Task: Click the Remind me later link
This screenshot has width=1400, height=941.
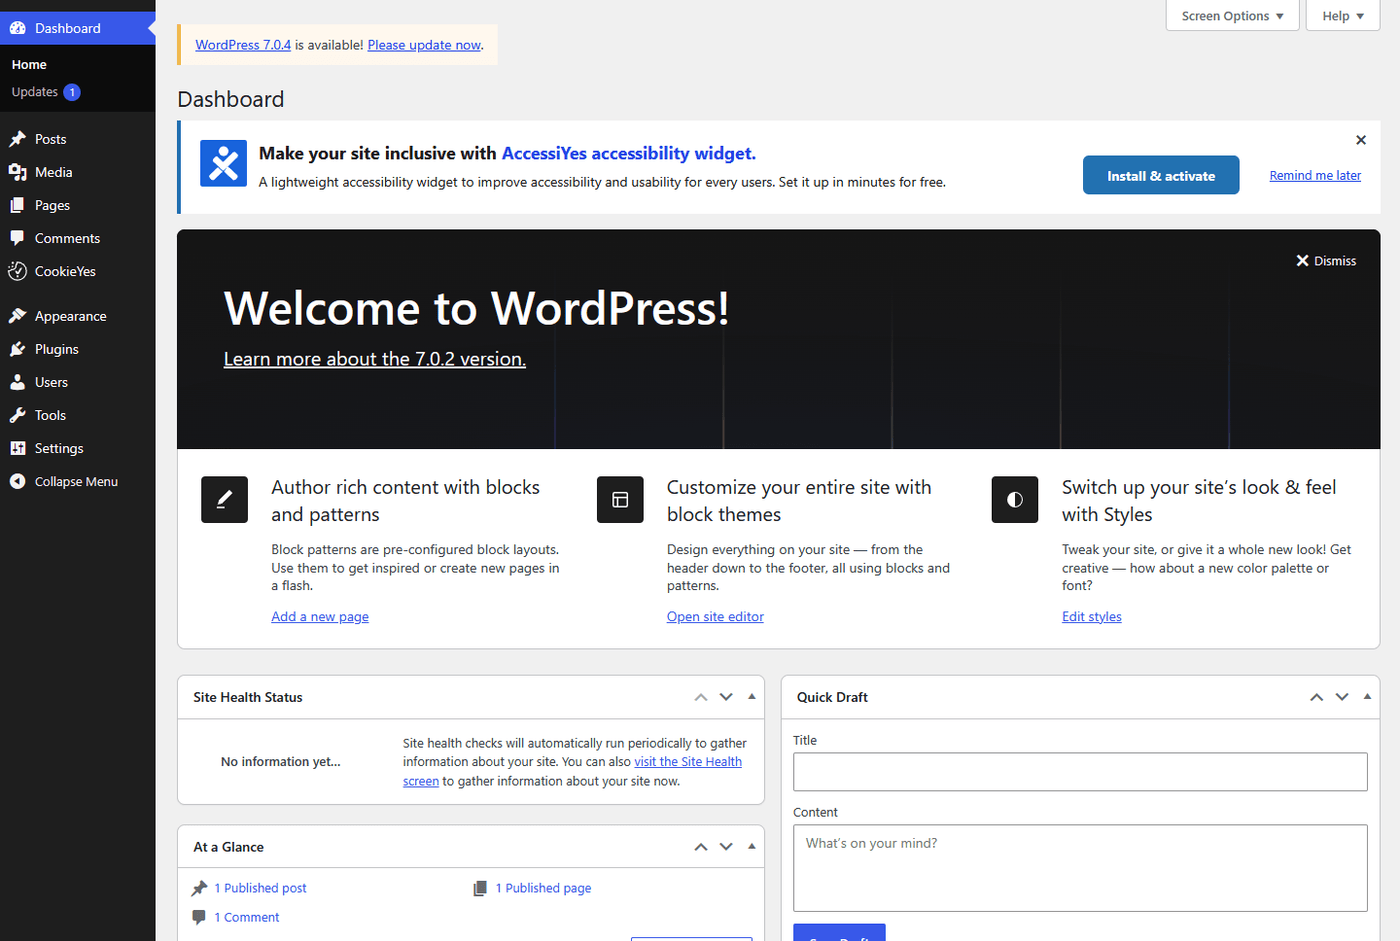Action: 1315,175
